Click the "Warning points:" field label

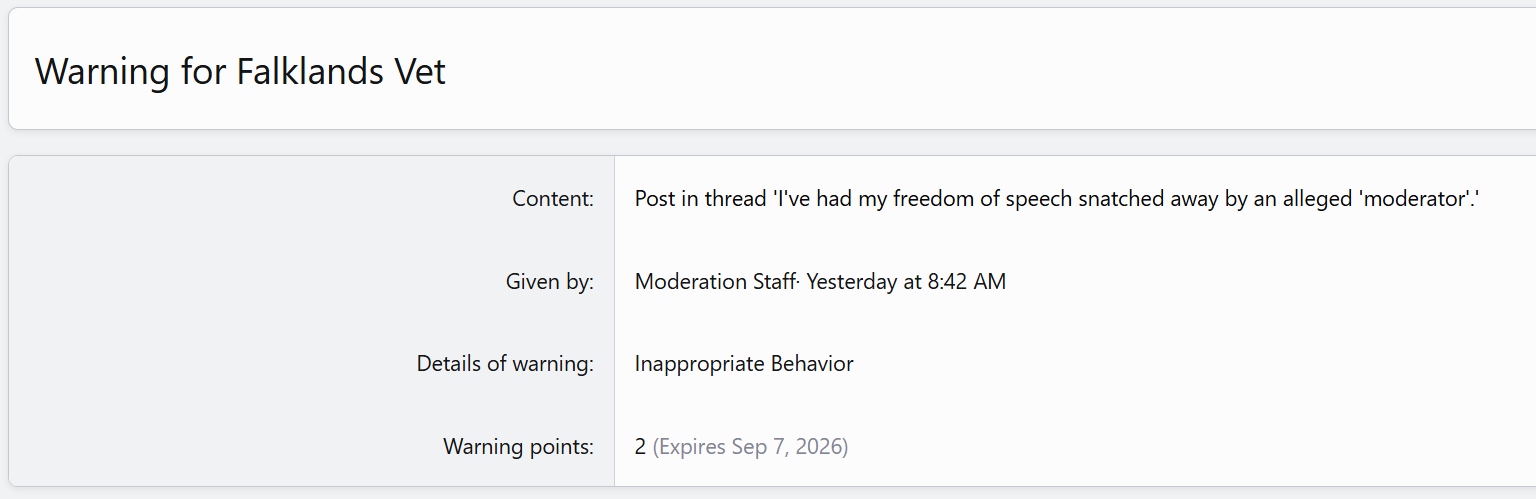(518, 447)
